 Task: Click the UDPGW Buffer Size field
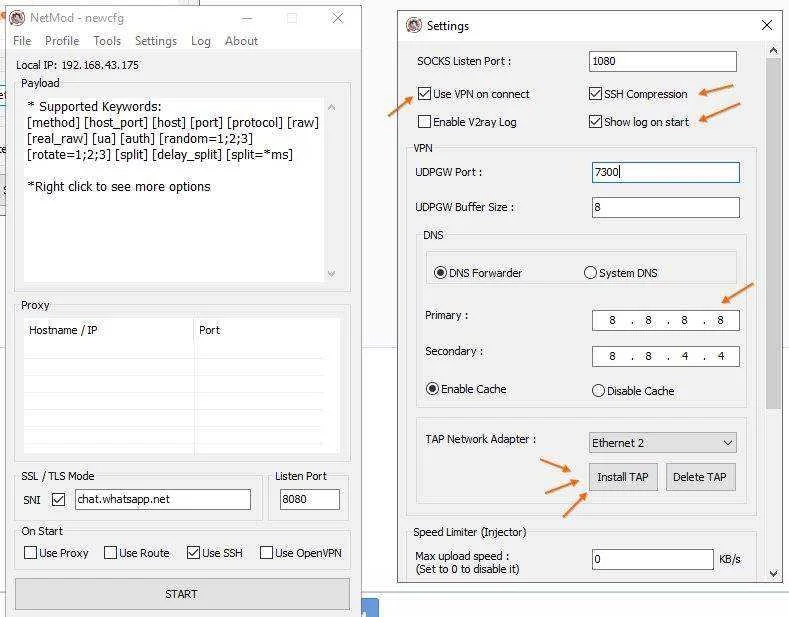(x=666, y=207)
